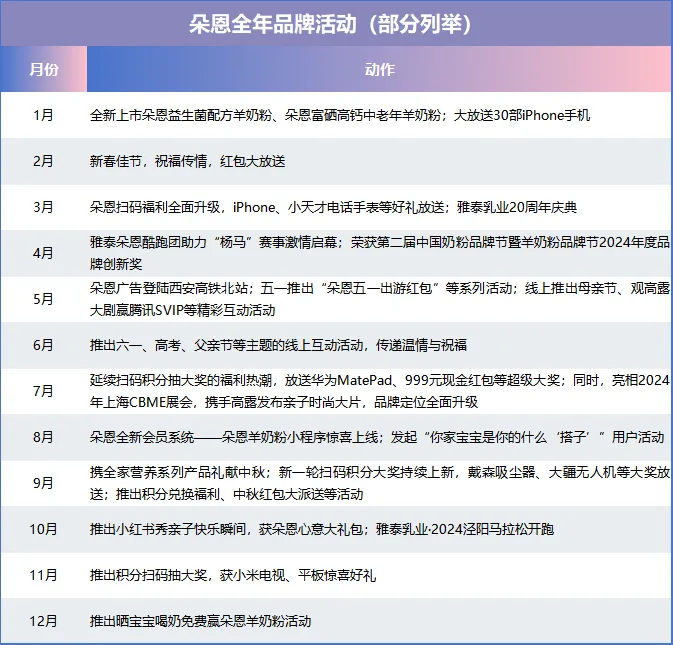Click the 11月 row label
673x645 pixels.
pos(44,575)
